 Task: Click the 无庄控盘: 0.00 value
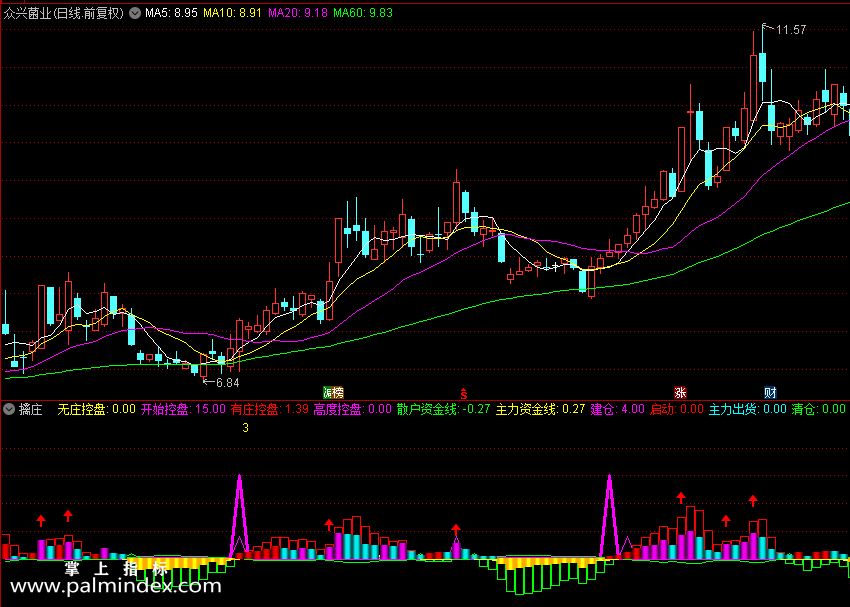[x=96, y=409]
